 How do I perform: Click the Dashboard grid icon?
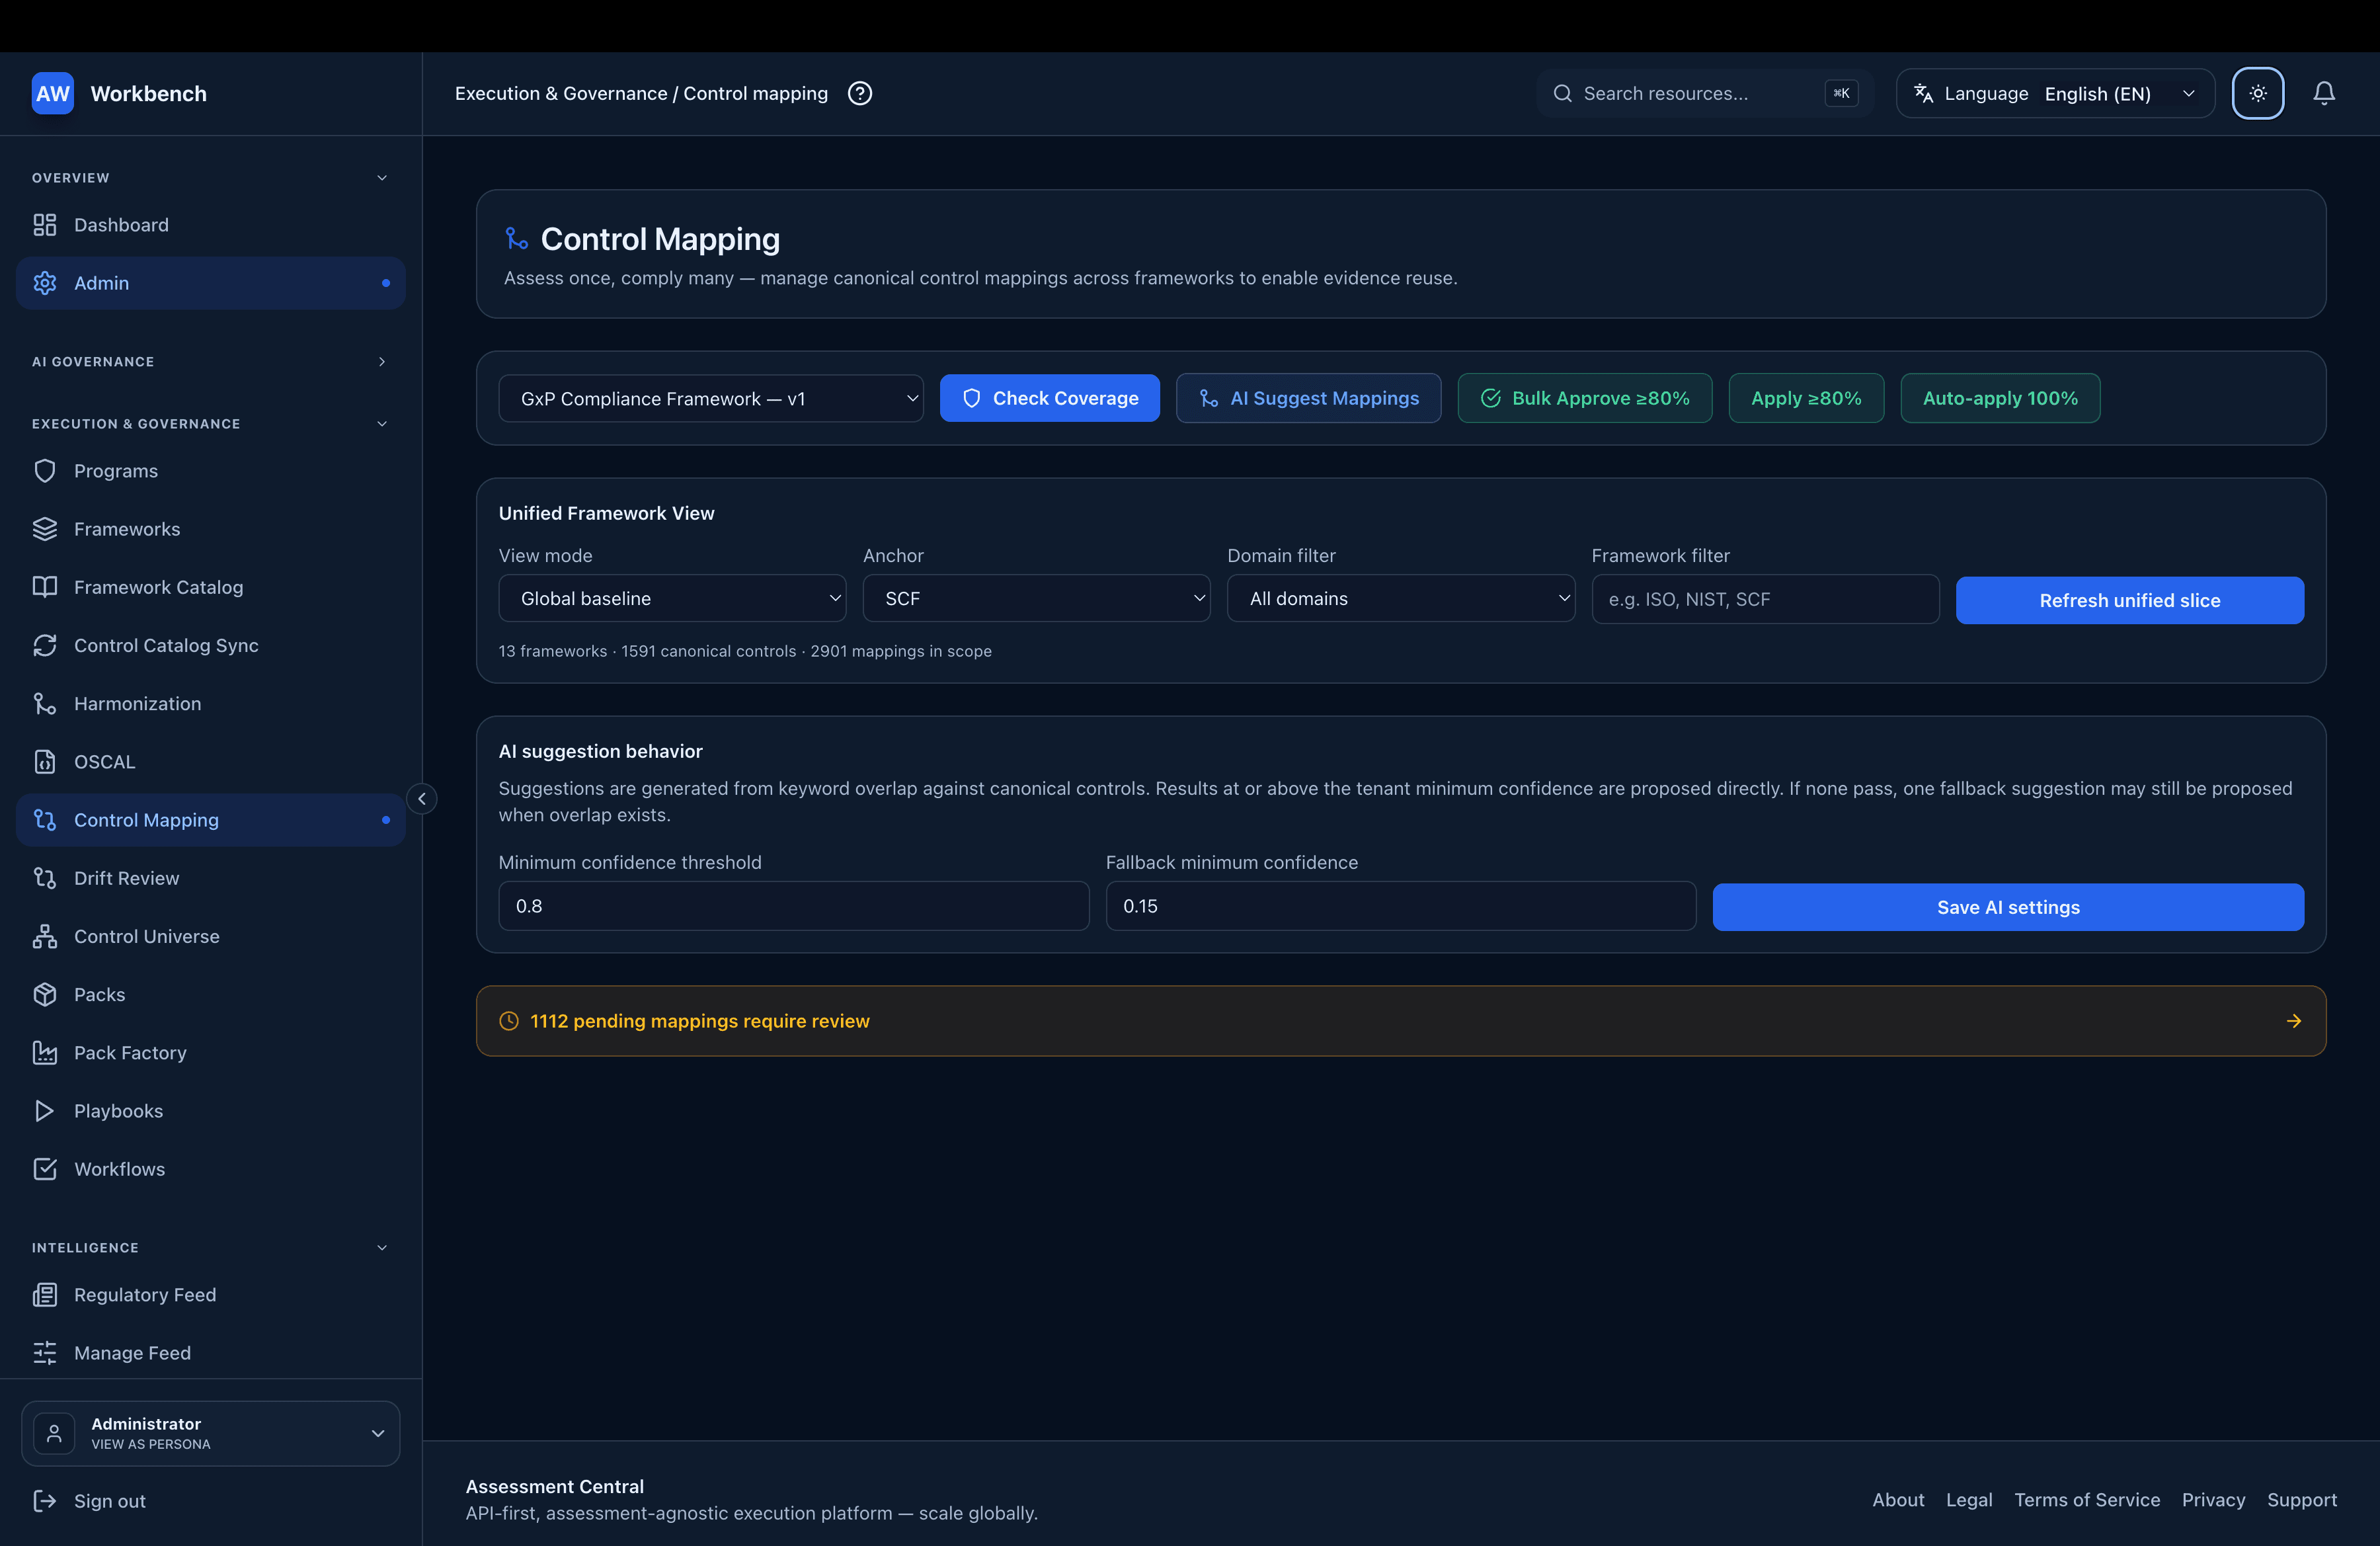click(x=45, y=225)
